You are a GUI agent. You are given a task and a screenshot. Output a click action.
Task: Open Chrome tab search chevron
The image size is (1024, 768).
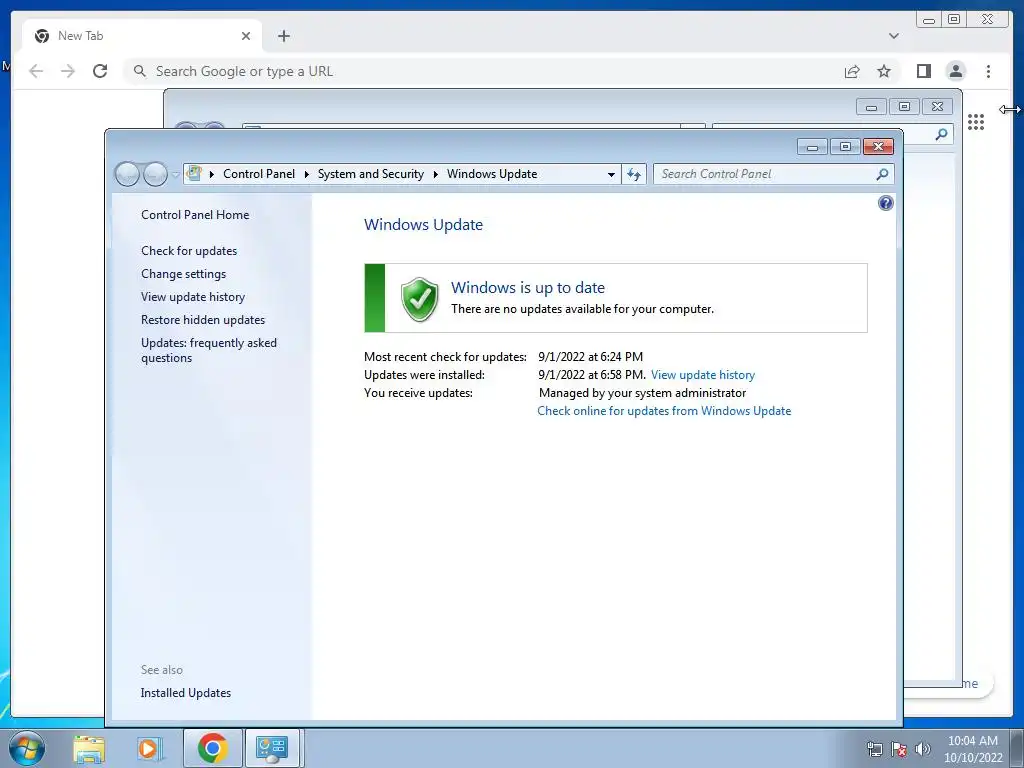(x=893, y=36)
